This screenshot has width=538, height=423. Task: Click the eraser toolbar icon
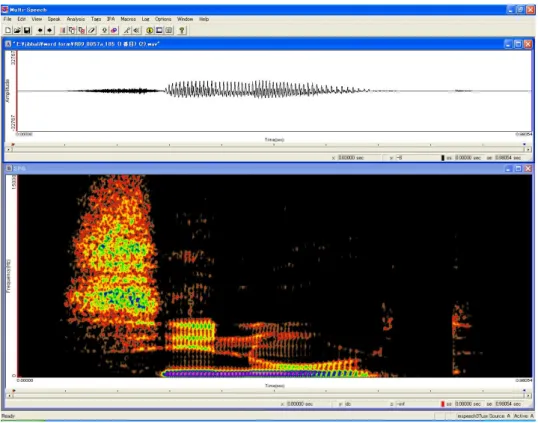click(91, 31)
